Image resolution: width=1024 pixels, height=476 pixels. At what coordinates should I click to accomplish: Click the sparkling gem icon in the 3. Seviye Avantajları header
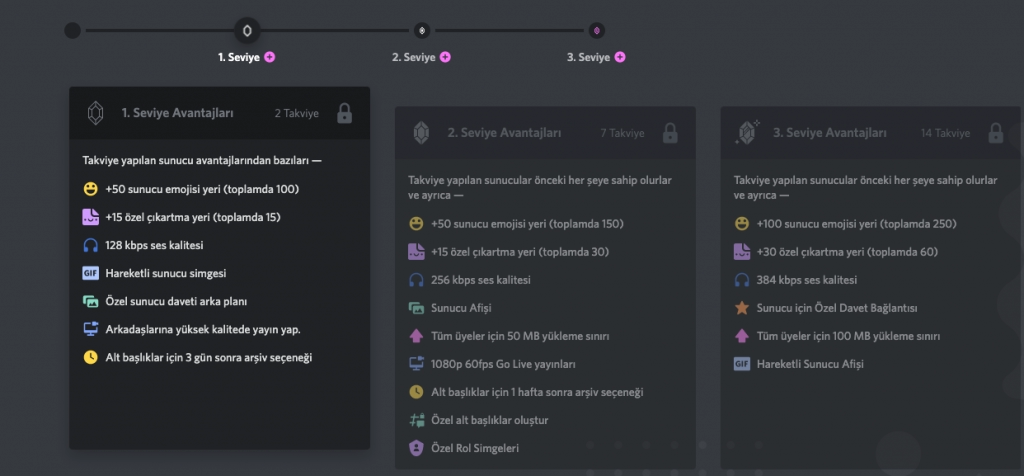click(746, 133)
